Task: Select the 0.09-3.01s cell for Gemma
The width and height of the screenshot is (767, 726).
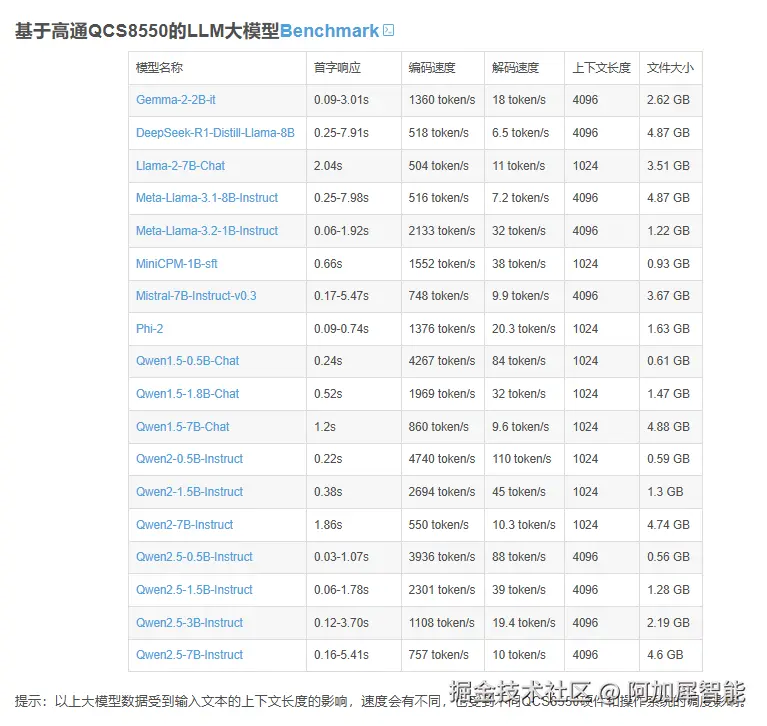Action: (x=354, y=100)
